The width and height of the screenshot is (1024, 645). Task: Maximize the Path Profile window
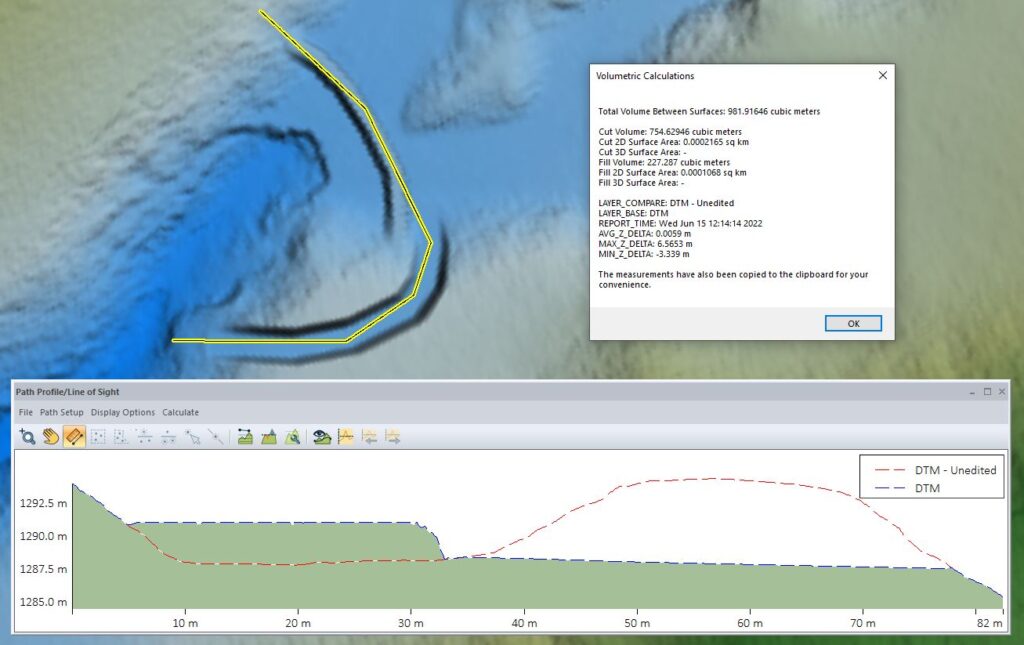tap(987, 392)
